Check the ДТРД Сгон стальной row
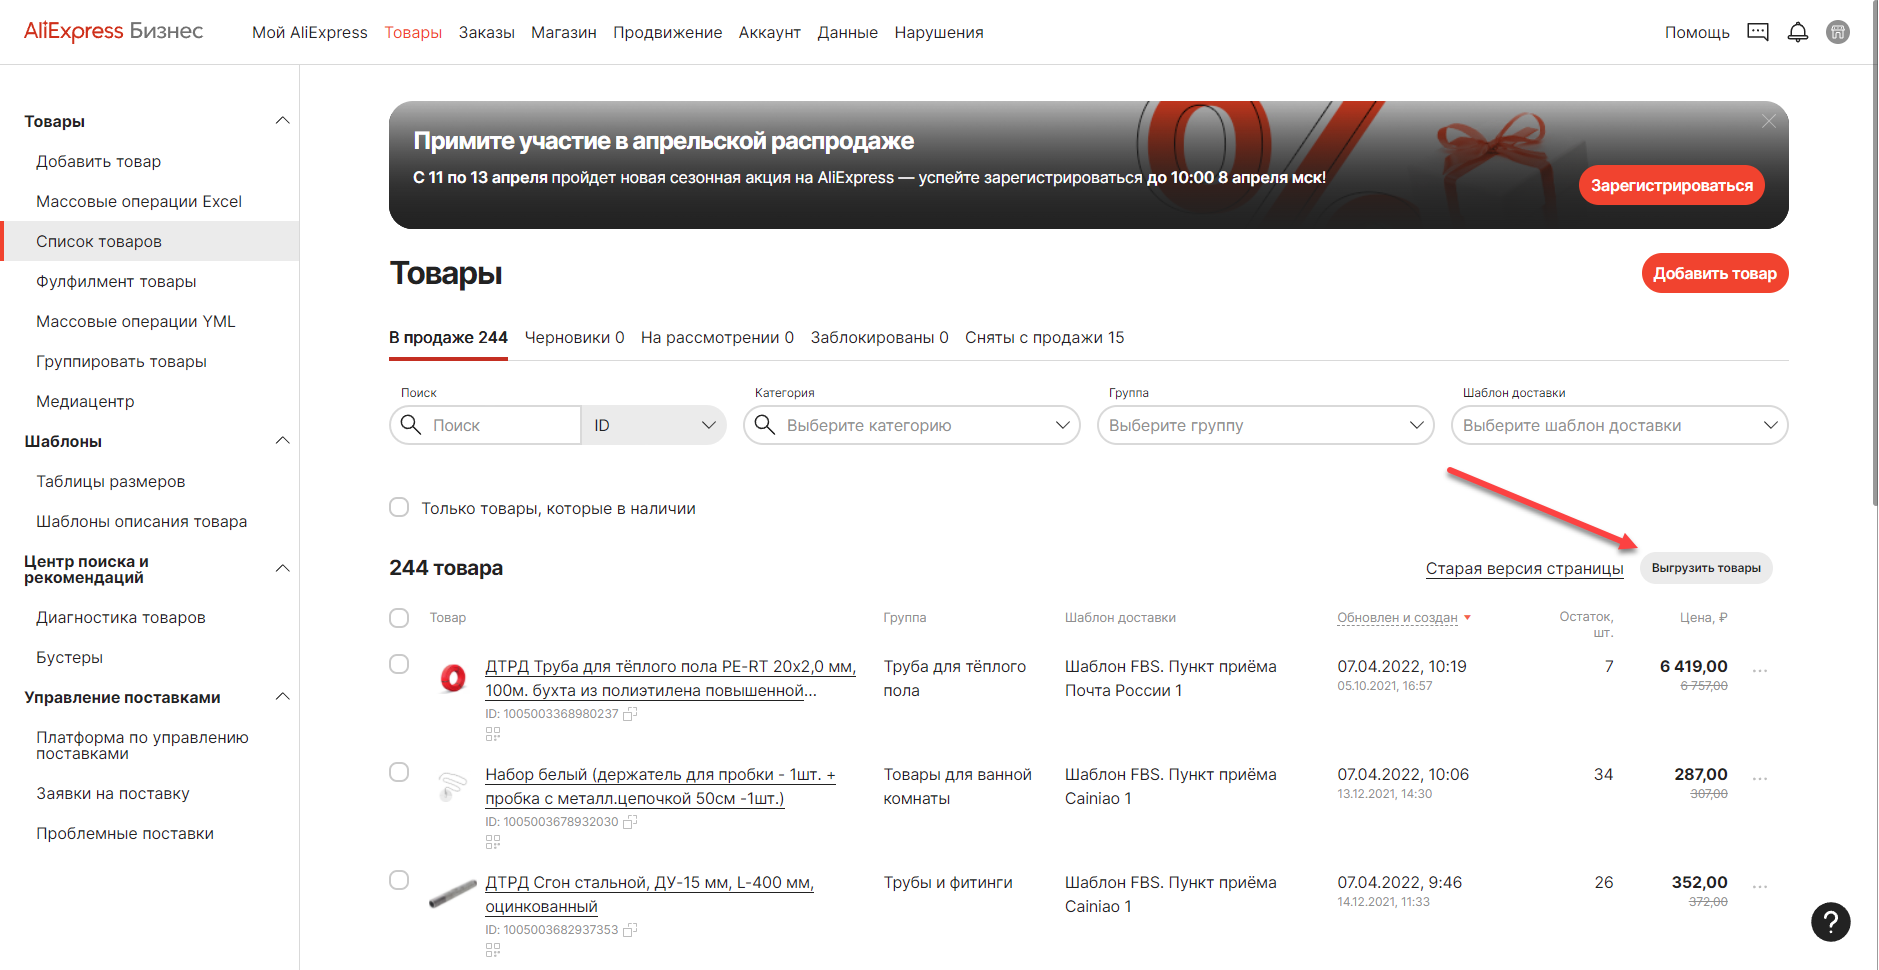Viewport: 1879px width, 970px height. click(399, 881)
